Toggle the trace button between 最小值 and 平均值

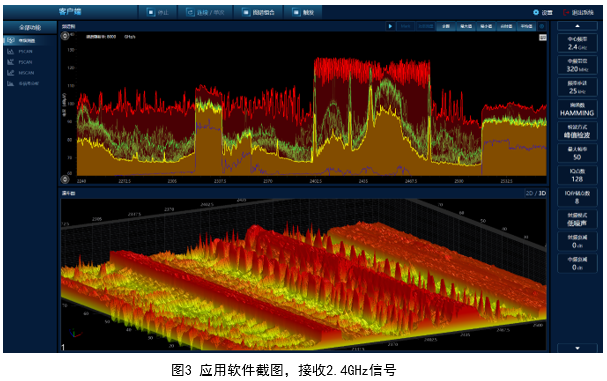[506, 26]
